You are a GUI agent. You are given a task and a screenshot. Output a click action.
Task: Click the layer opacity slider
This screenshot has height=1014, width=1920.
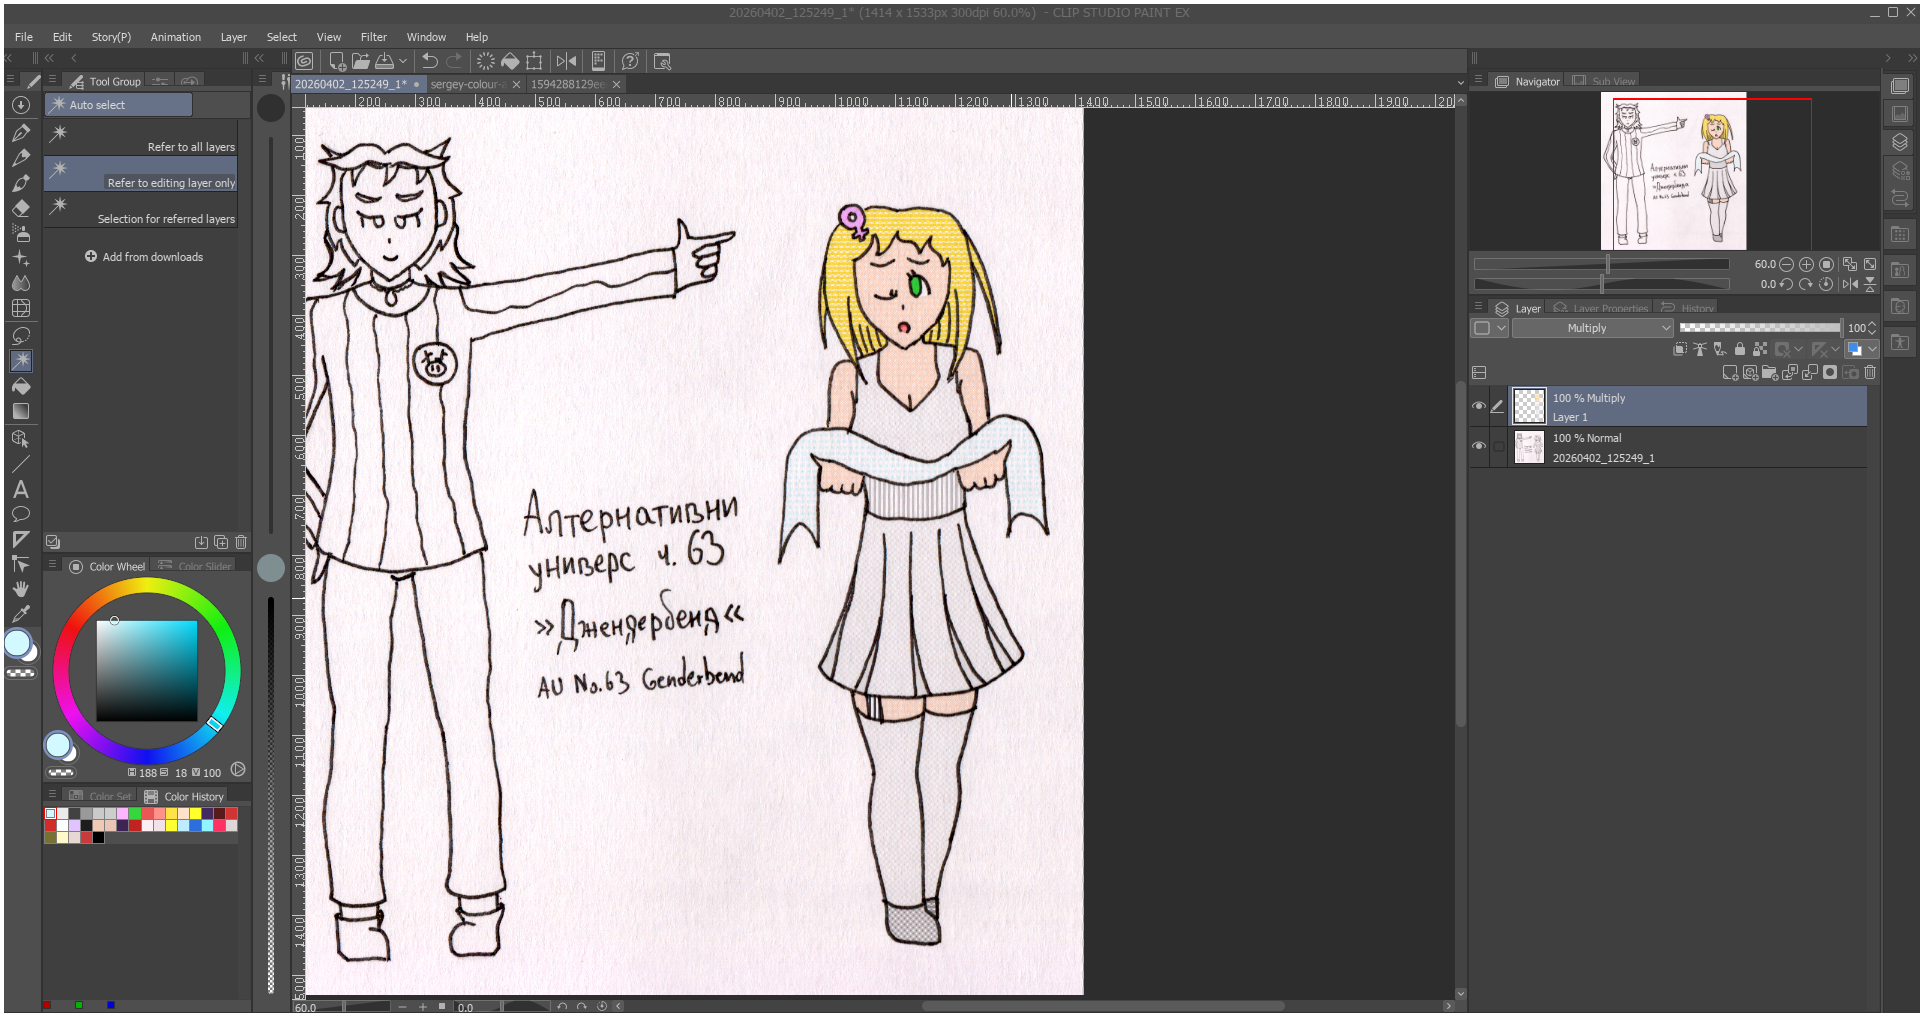[1759, 328]
